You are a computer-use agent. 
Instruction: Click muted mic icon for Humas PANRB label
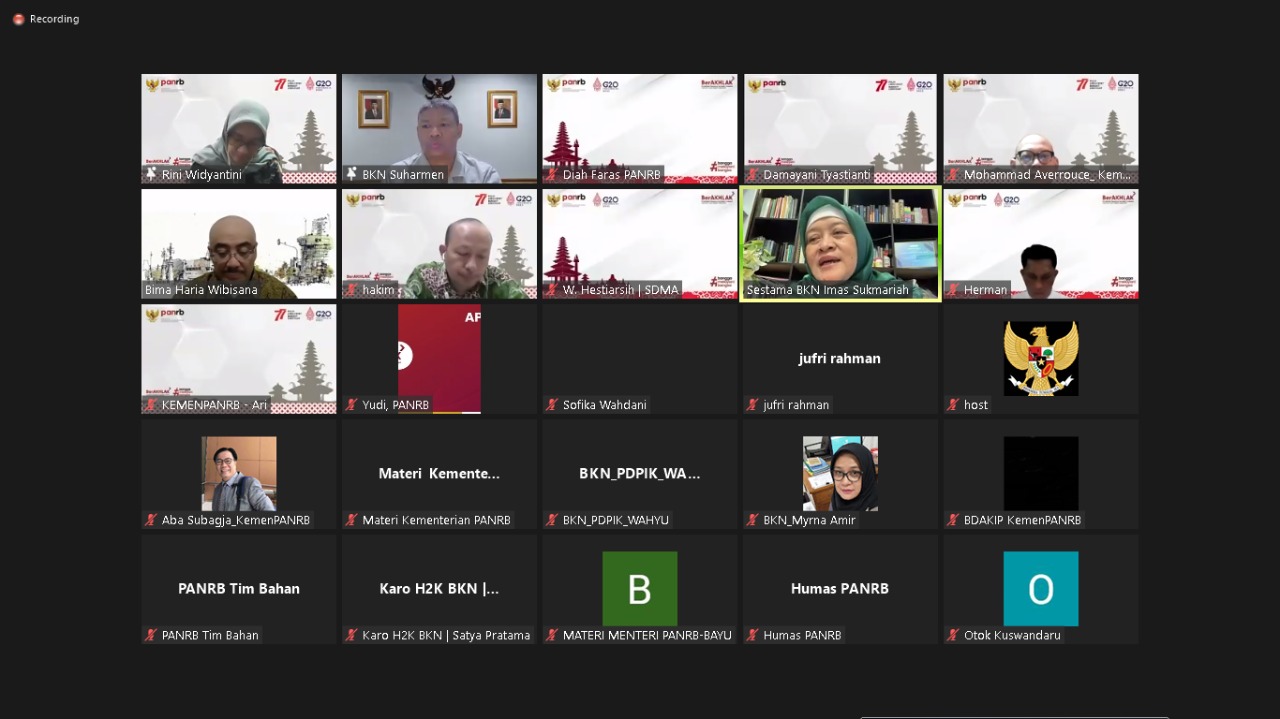pos(753,635)
